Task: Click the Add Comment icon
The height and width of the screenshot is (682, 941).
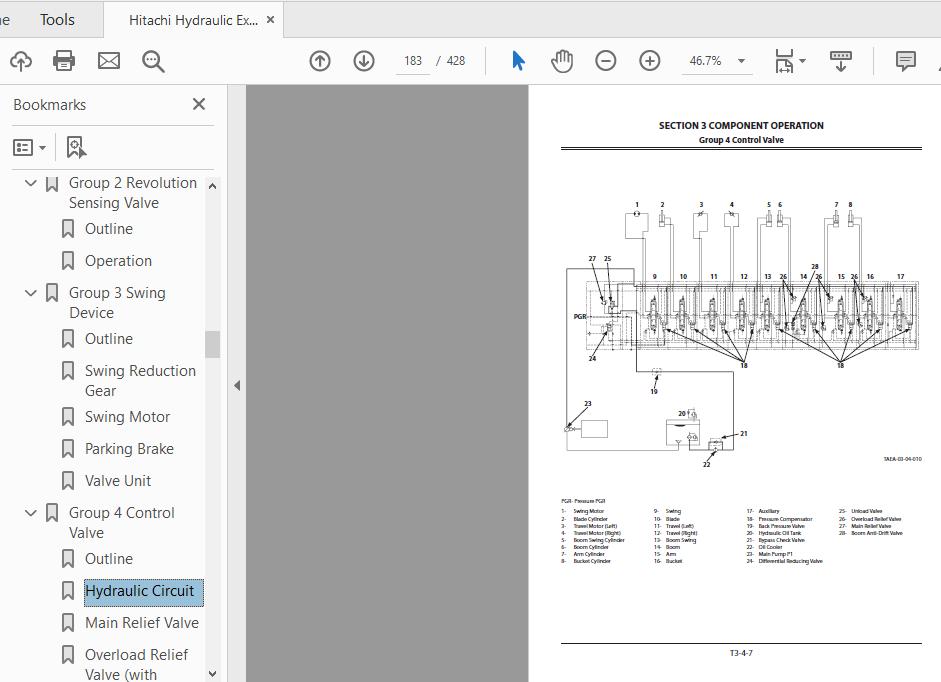Action: tap(904, 60)
